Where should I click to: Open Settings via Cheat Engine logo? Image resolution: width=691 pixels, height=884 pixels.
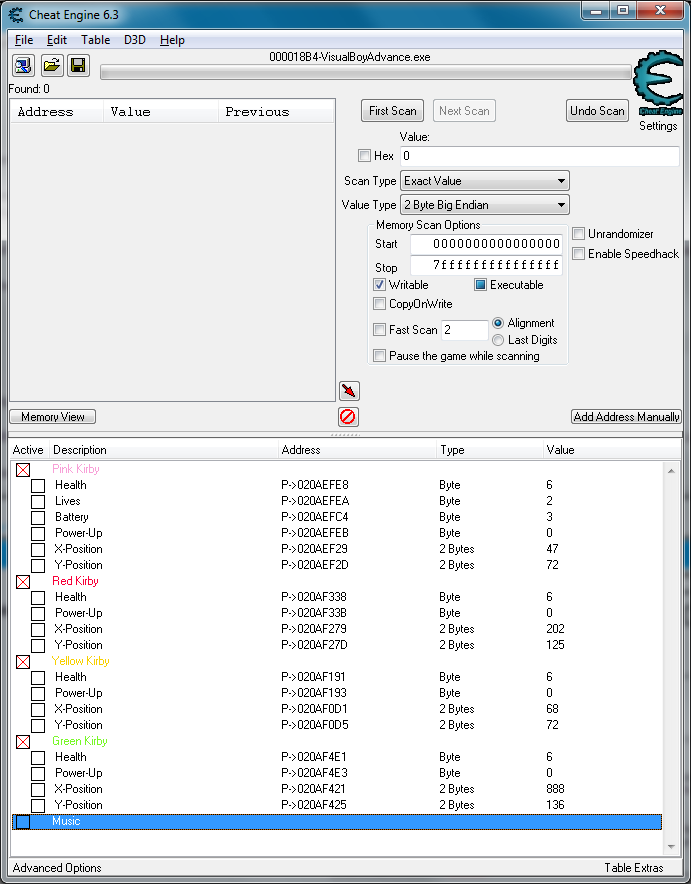click(x=658, y=90)
